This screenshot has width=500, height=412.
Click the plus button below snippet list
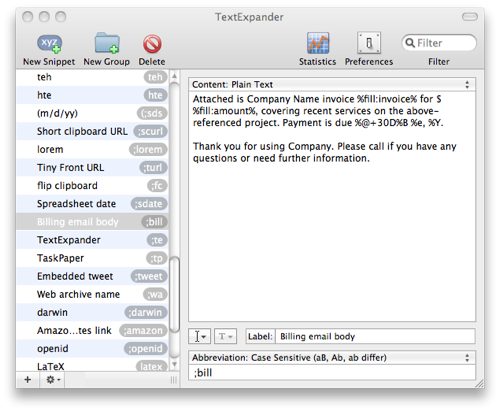(x=28, y=379)
